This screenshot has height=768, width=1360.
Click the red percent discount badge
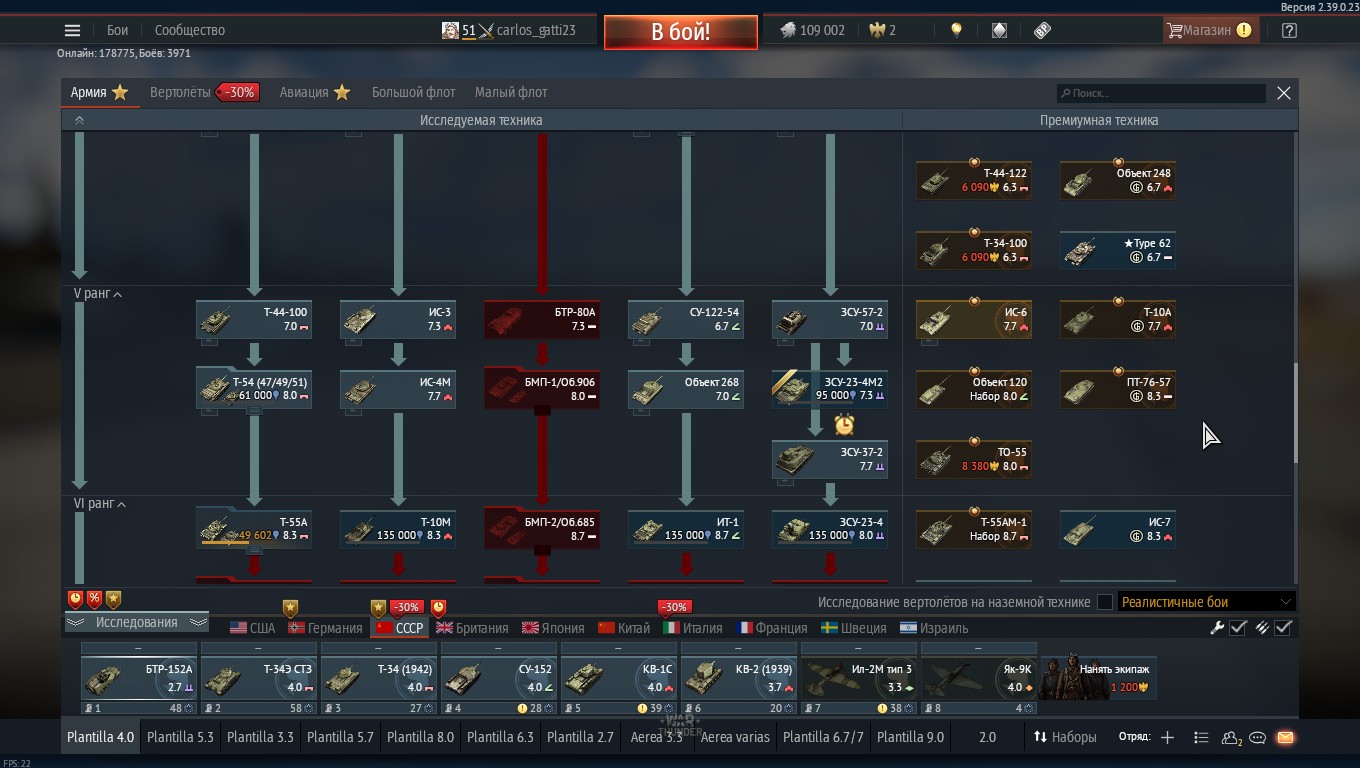(x=94, y=599)
